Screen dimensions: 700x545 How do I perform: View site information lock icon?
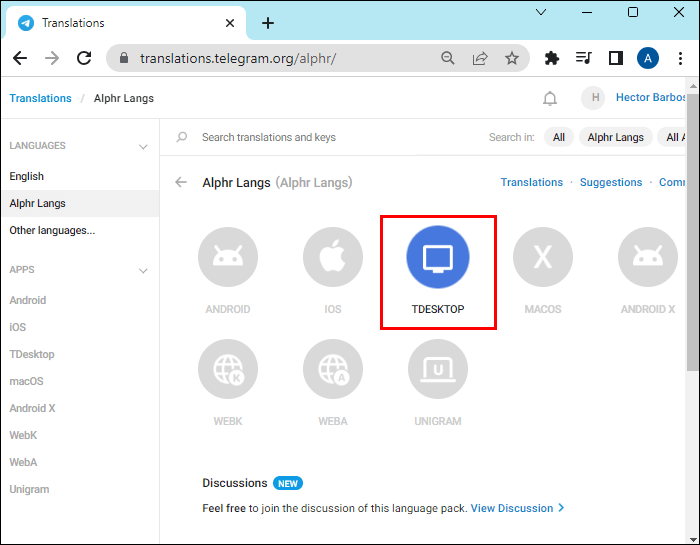[x=124, y=58]
